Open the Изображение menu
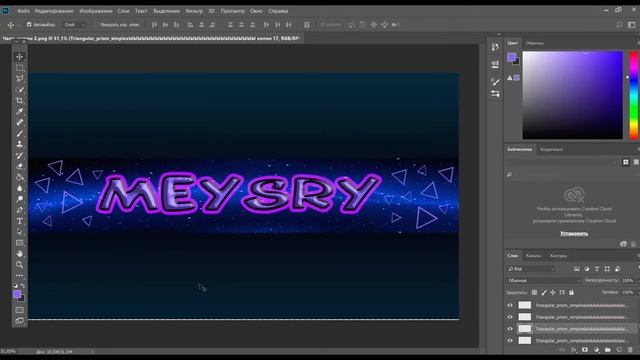640x360 pixels. pyautogui.click(x=96, y=11)
